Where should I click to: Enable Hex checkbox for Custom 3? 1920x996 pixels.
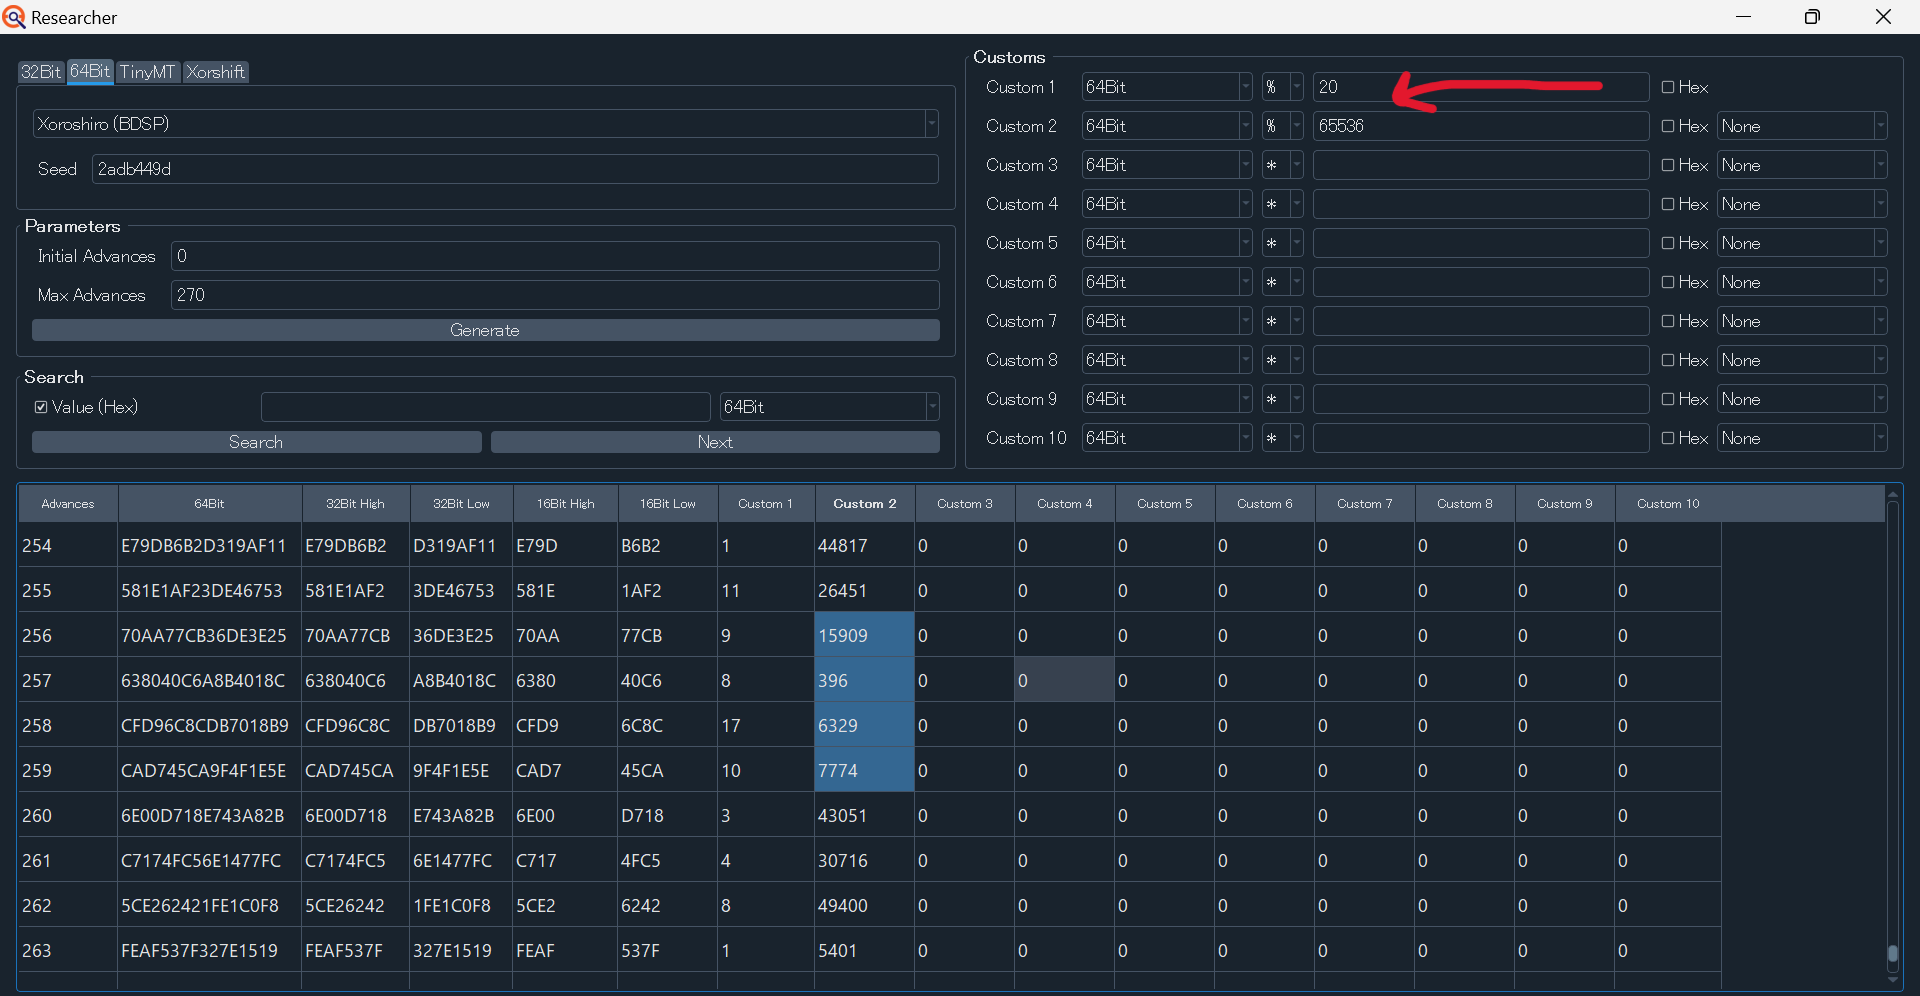tap(1668, 165)
